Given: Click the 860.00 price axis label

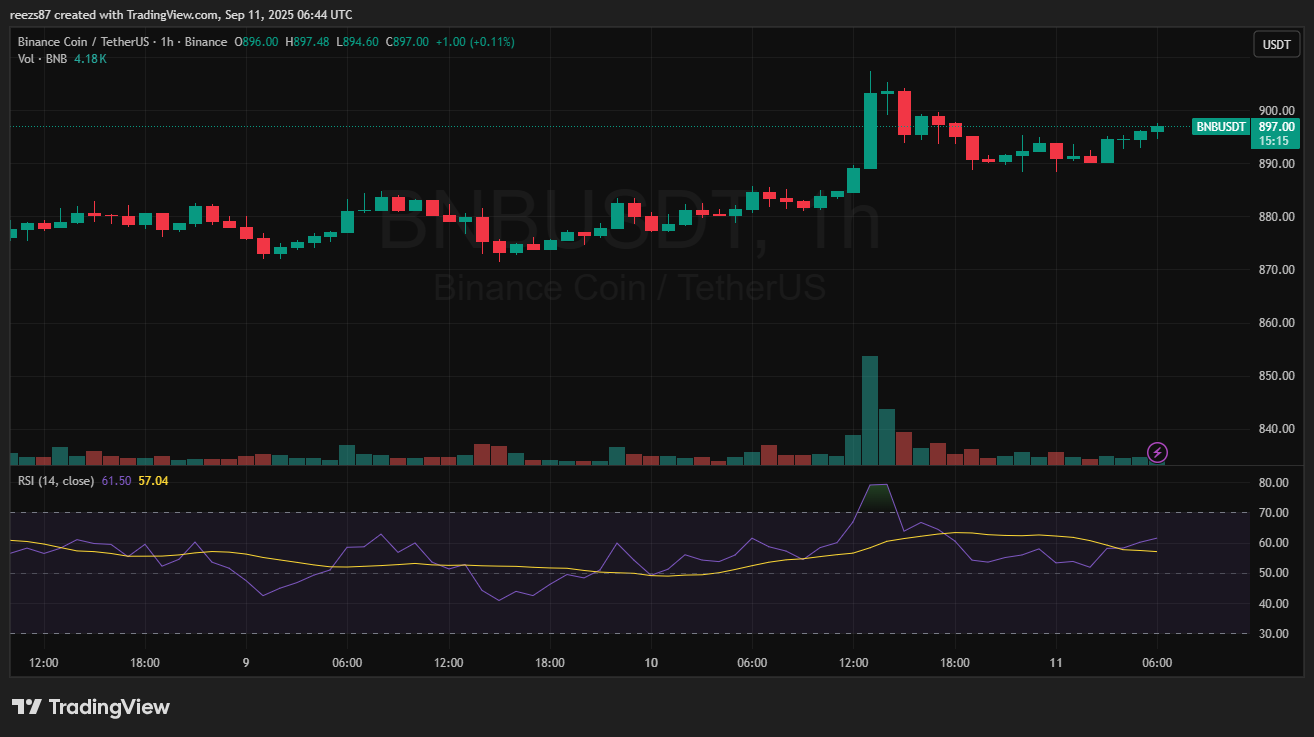Looking at the screenshot, I should [x=1276, y=323].
